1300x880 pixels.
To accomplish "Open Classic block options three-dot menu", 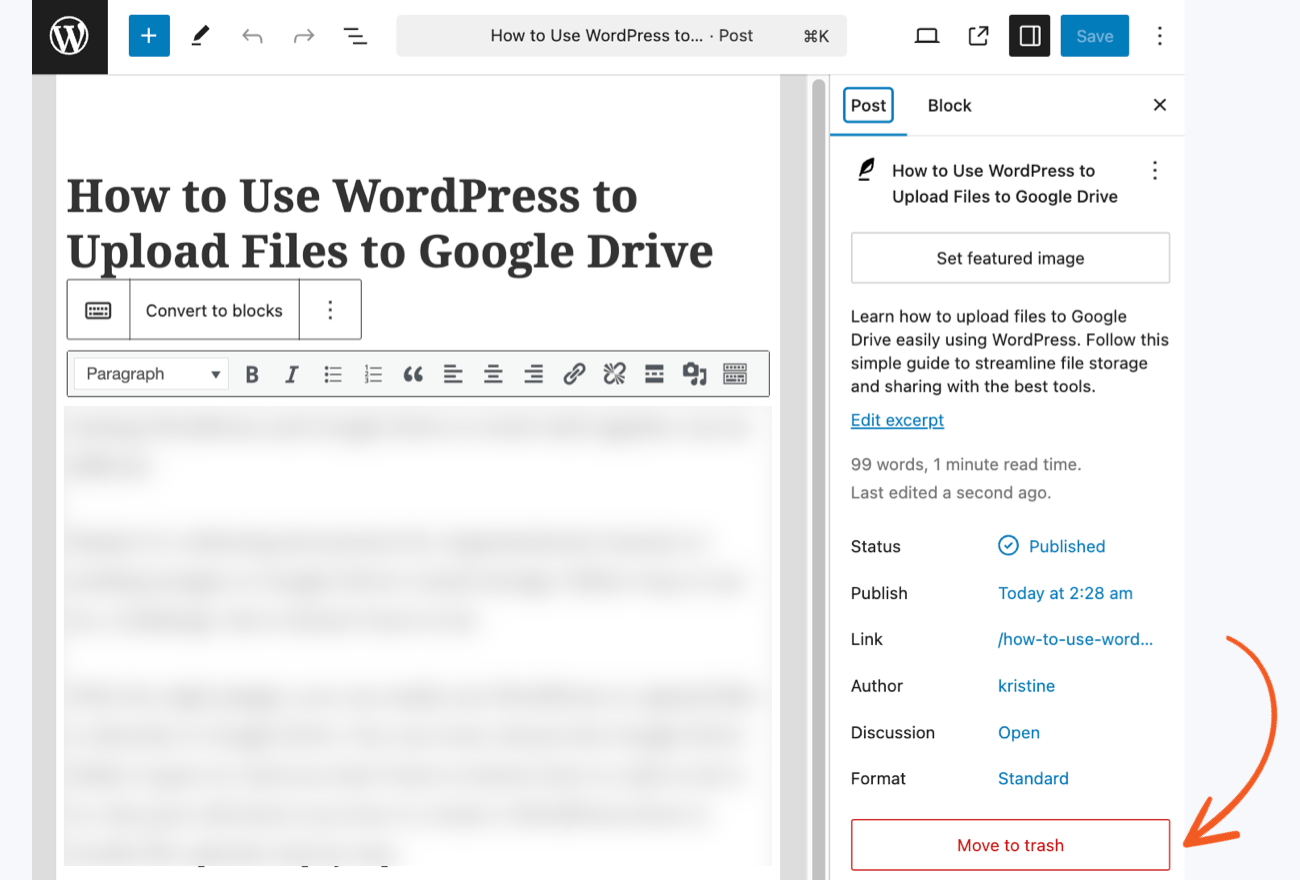I will pos(330,310).
